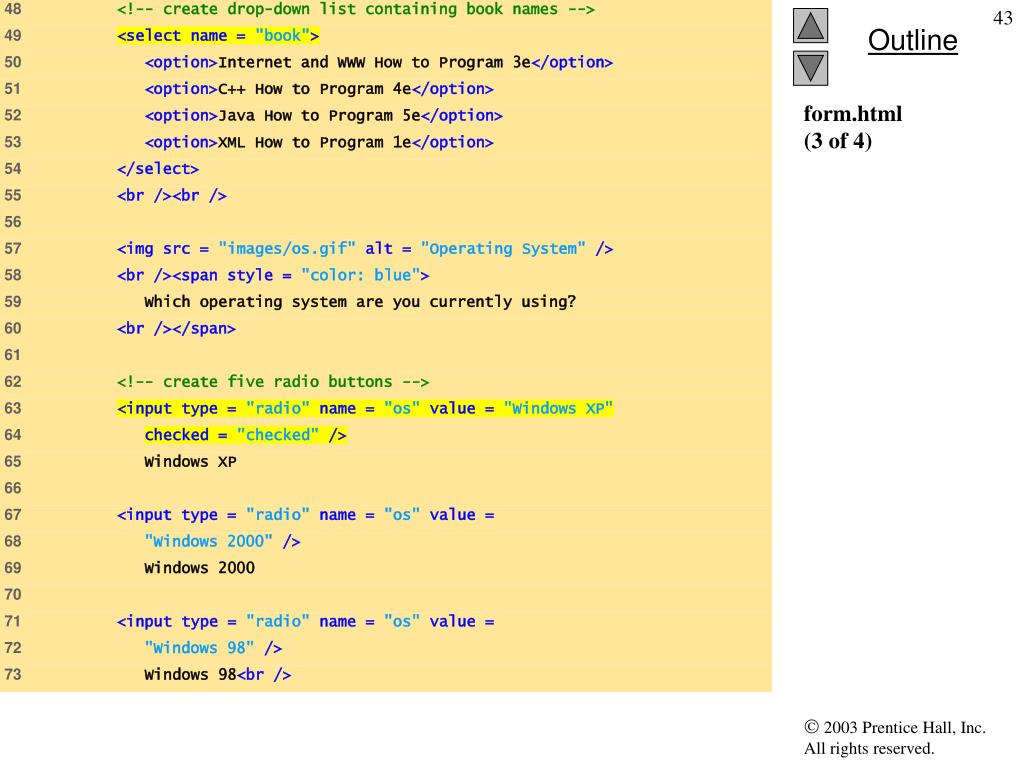Viewport: 1024px width, 768px height.
Task: Open the Outline link
Action: pyautogui.click(x=912, y=40)
